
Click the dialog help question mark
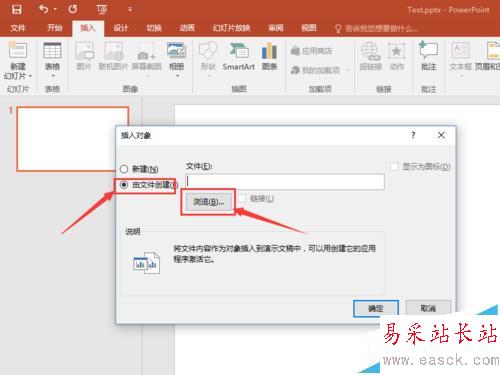point(413,135)
